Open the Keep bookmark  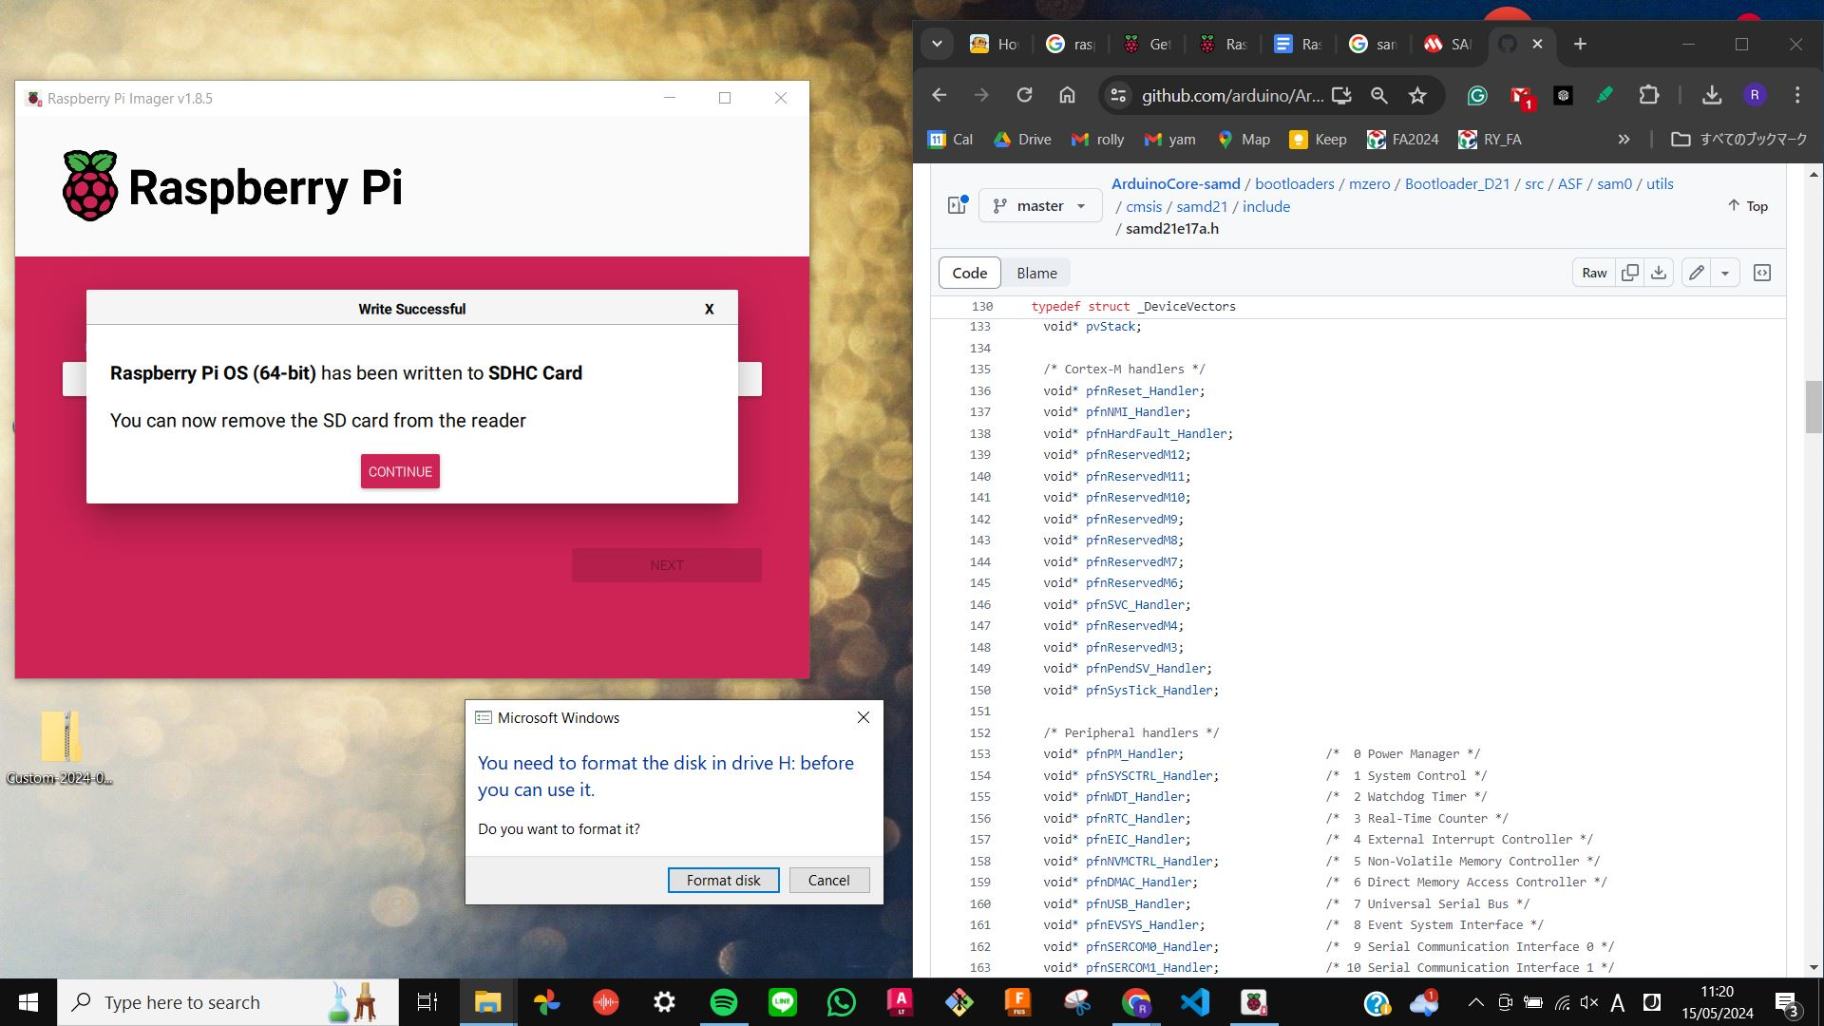[x=1318, y=139]
